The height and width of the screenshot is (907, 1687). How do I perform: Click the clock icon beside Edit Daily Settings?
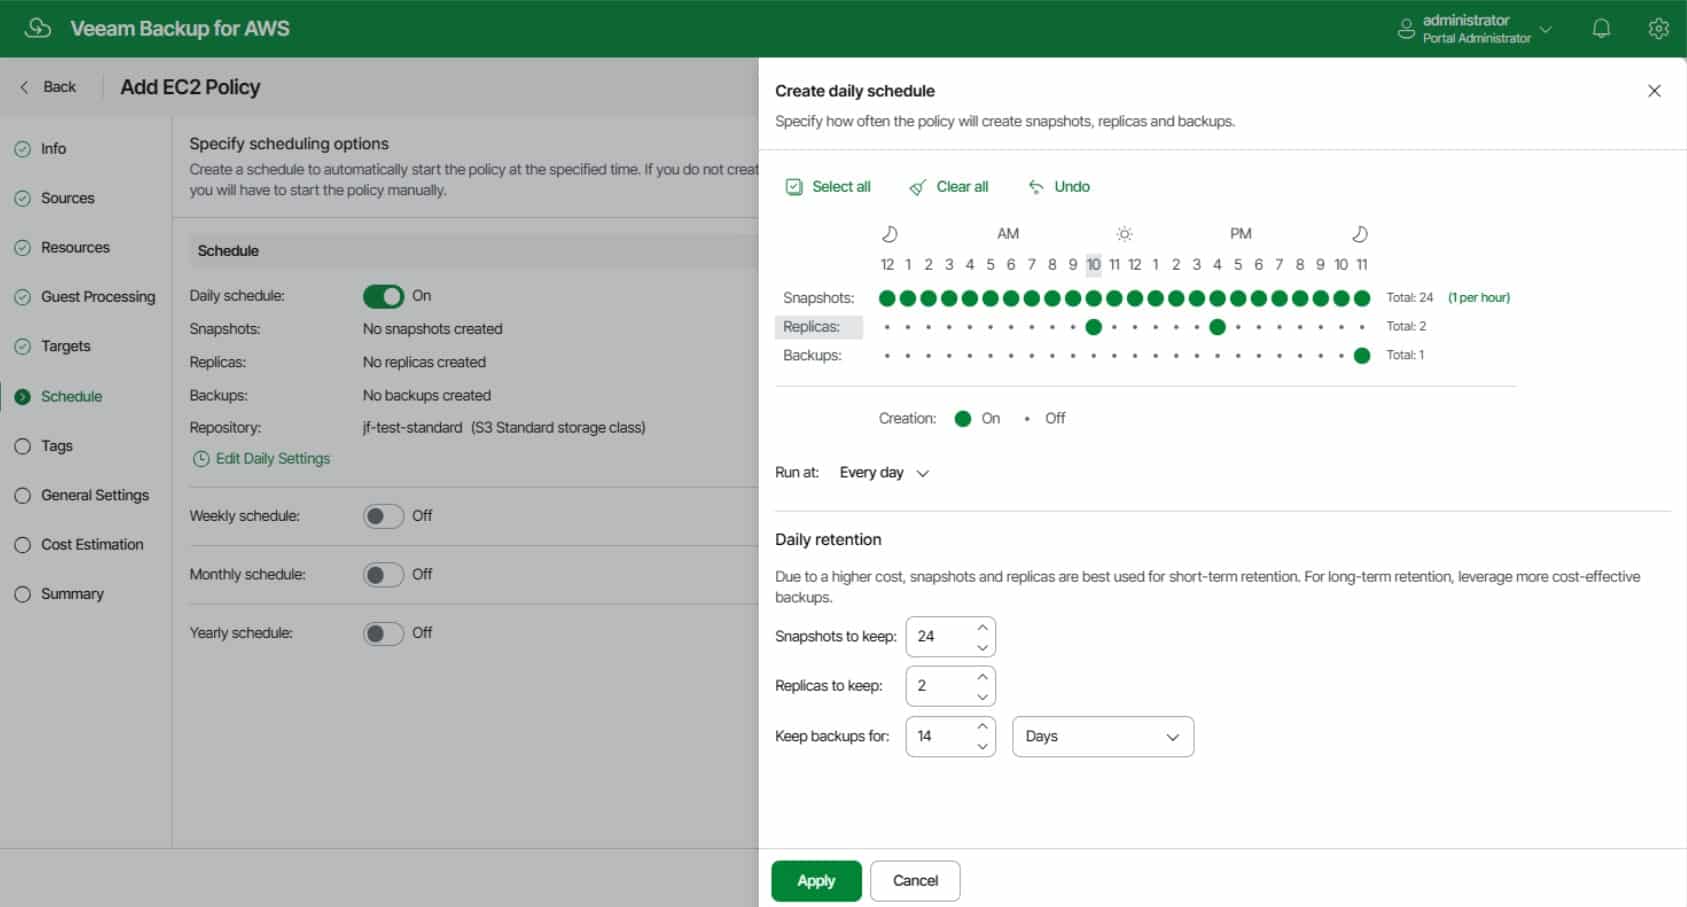point(201,459)
